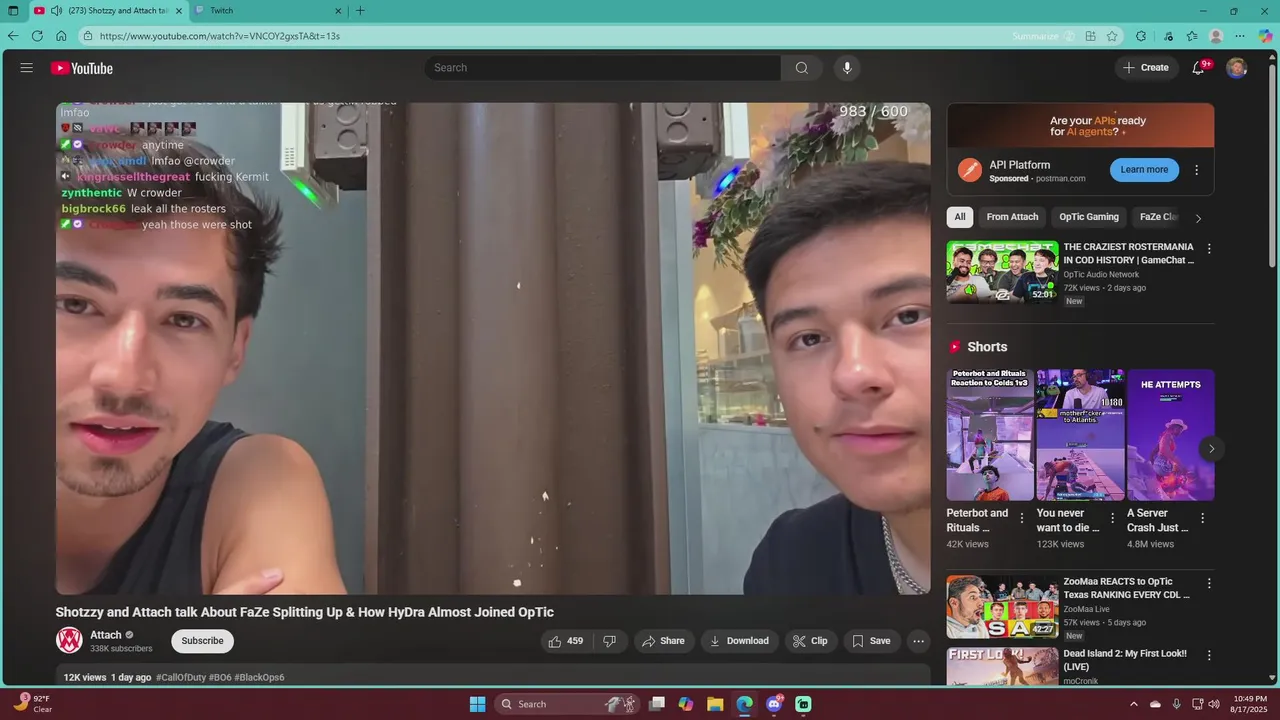The image size is (1280, 720).
Task: Select the All filter chip
Action: 960,217
